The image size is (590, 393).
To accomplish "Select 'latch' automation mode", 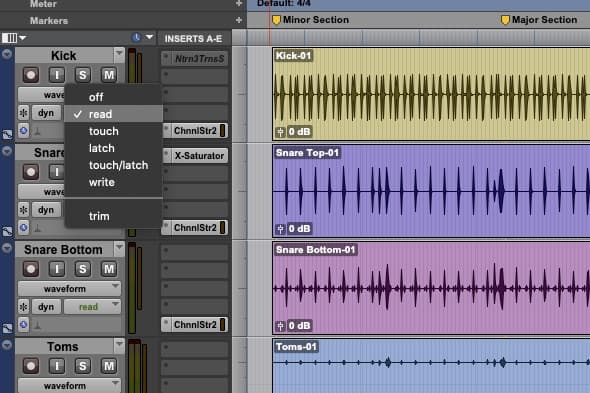I will pos(114,148).
